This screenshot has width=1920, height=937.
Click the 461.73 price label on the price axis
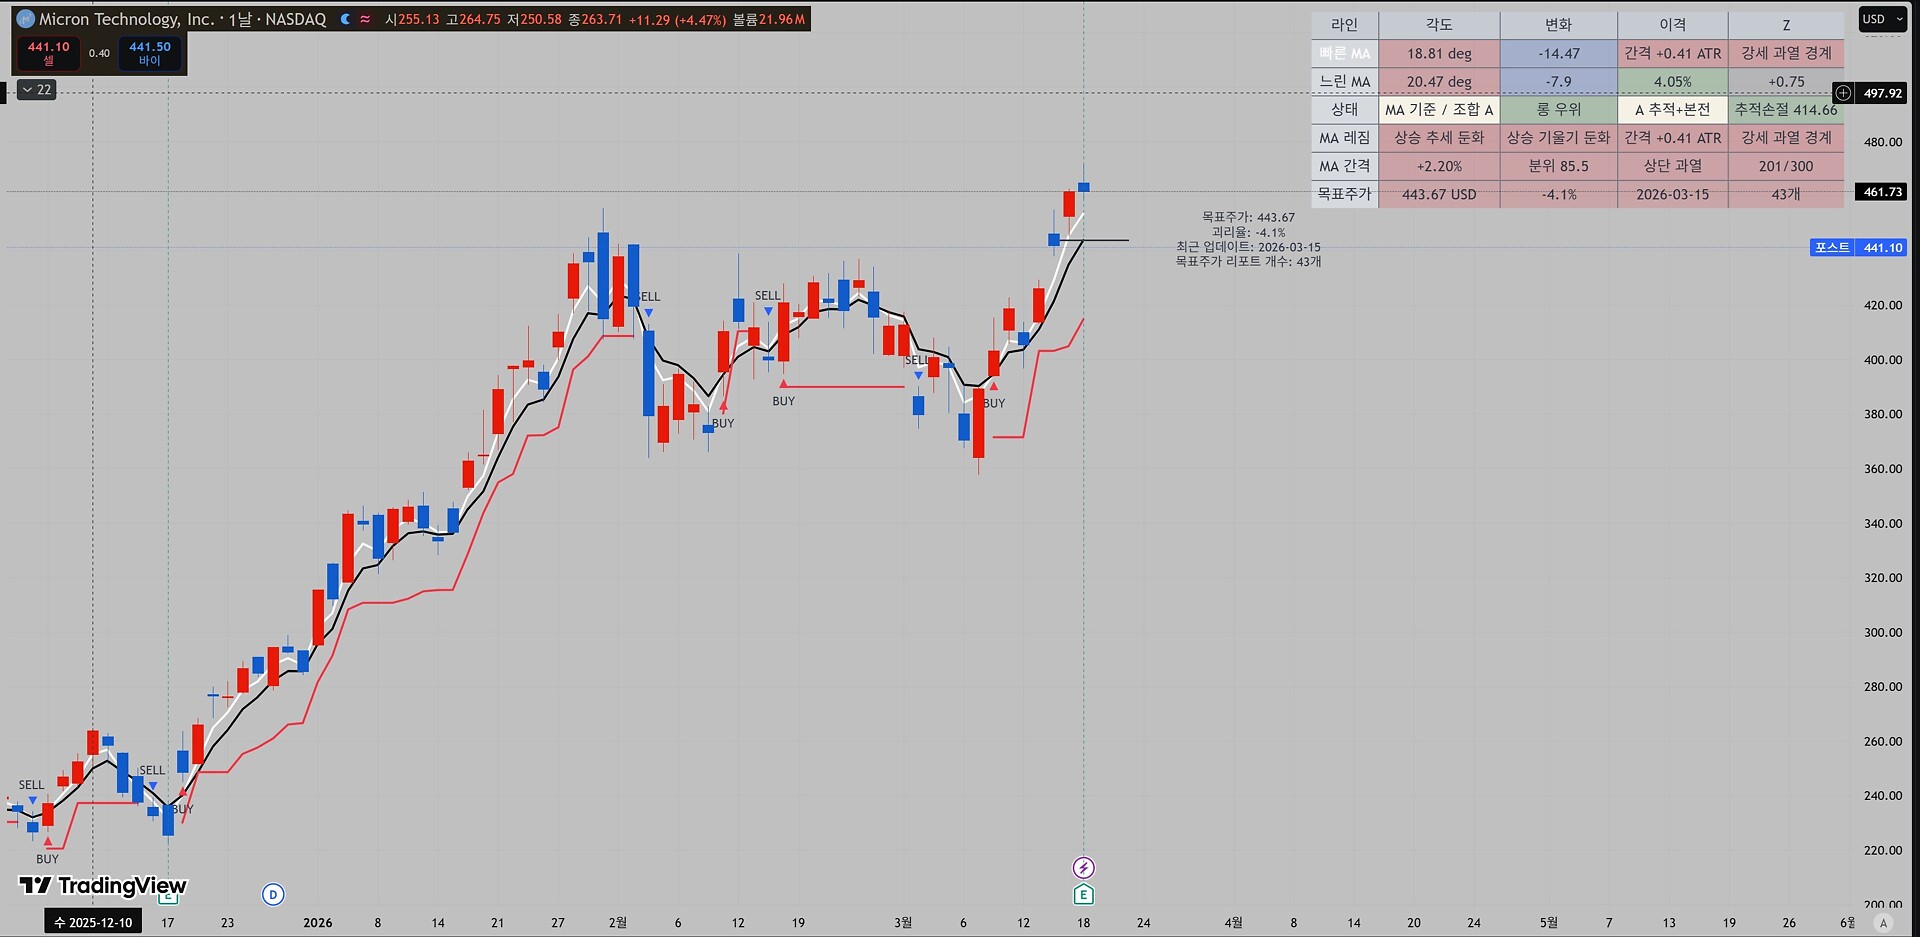click(1882, 191)
